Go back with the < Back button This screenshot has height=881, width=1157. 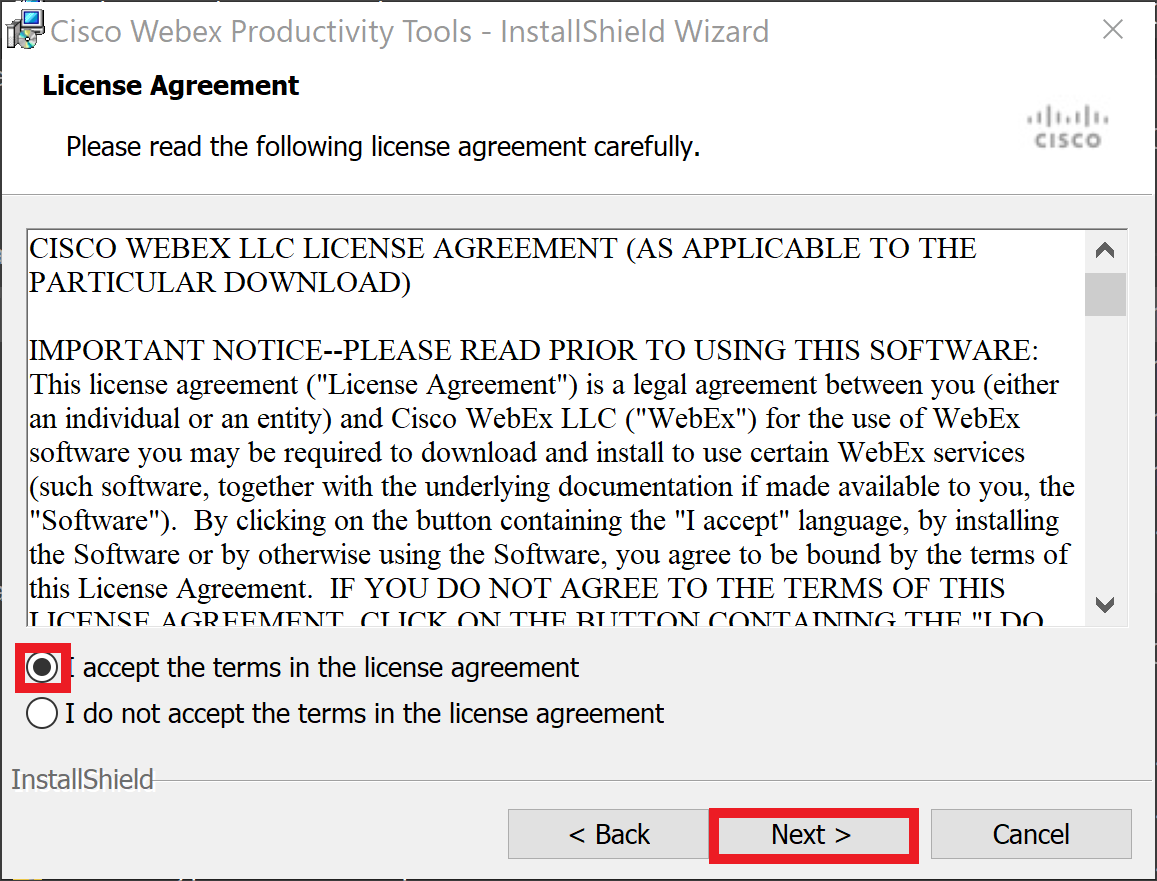point(609,835)
